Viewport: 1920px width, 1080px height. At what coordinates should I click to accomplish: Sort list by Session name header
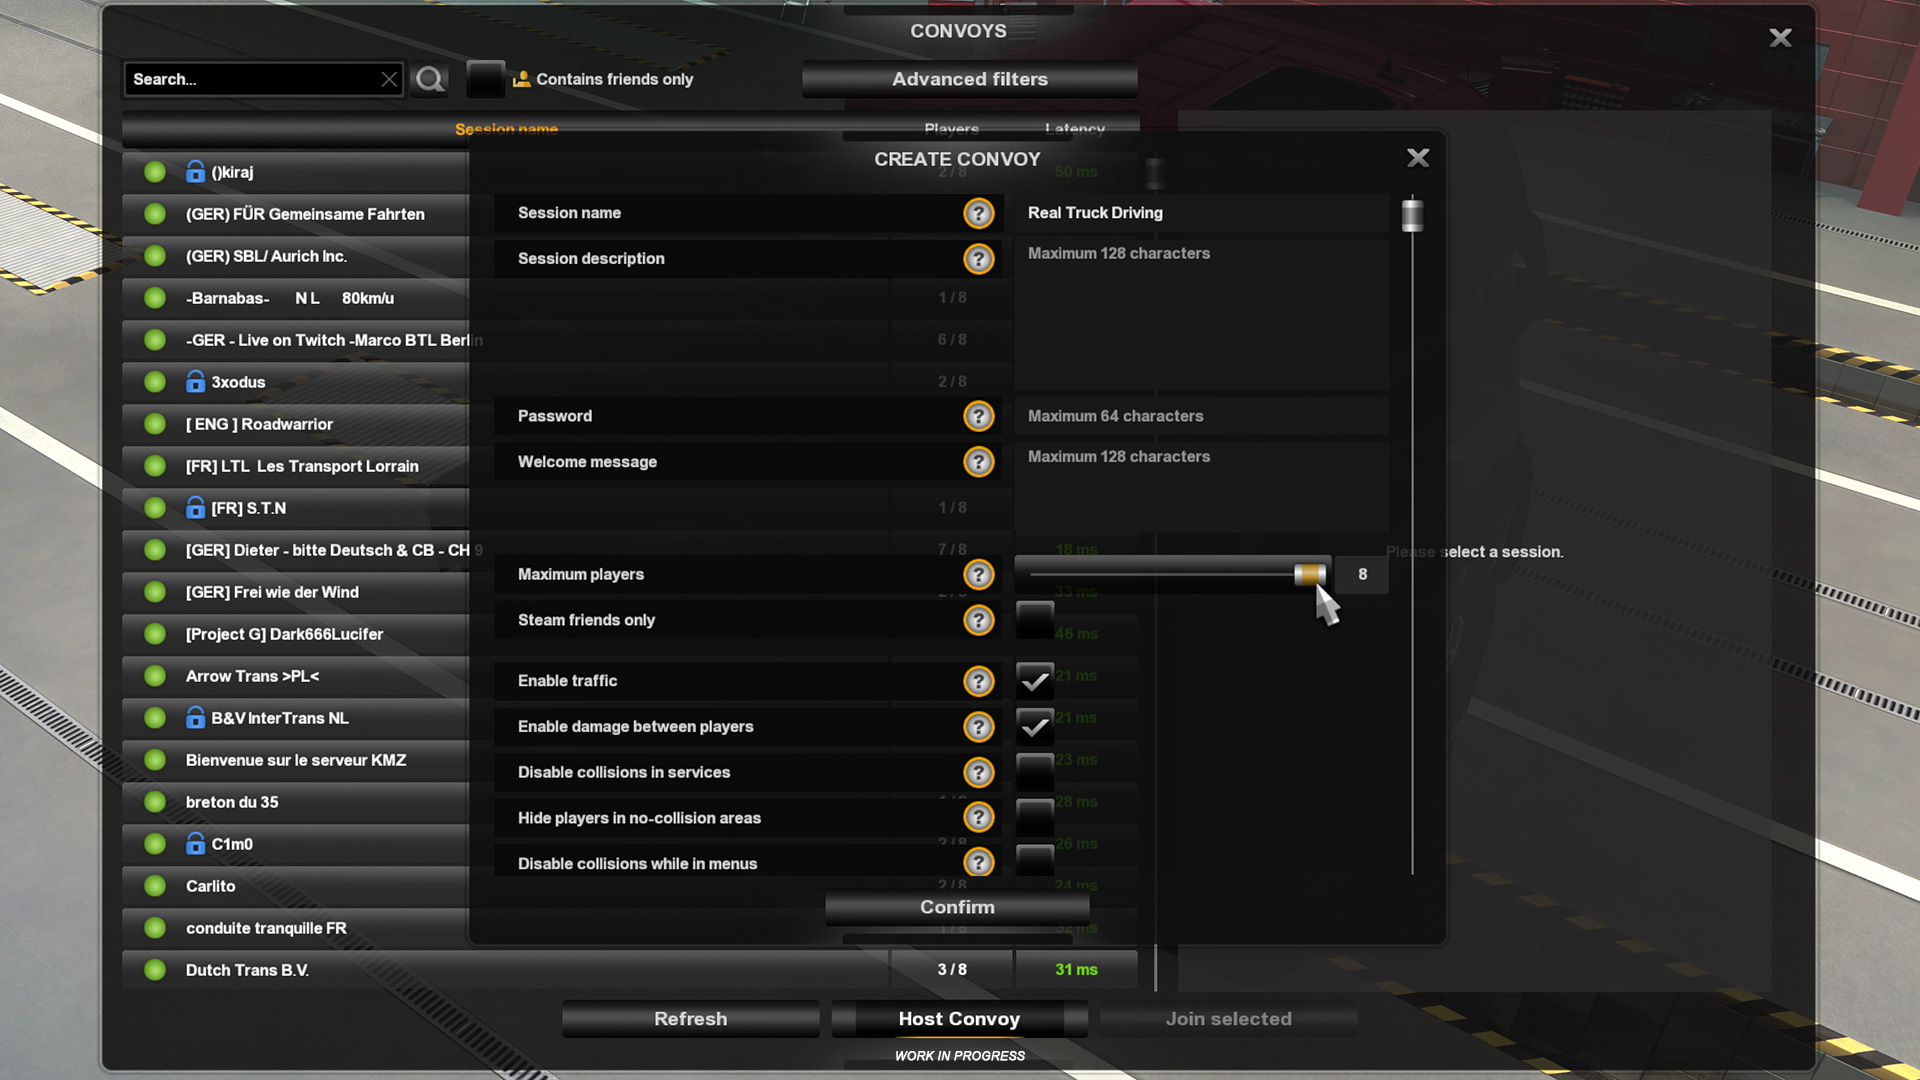506,129
